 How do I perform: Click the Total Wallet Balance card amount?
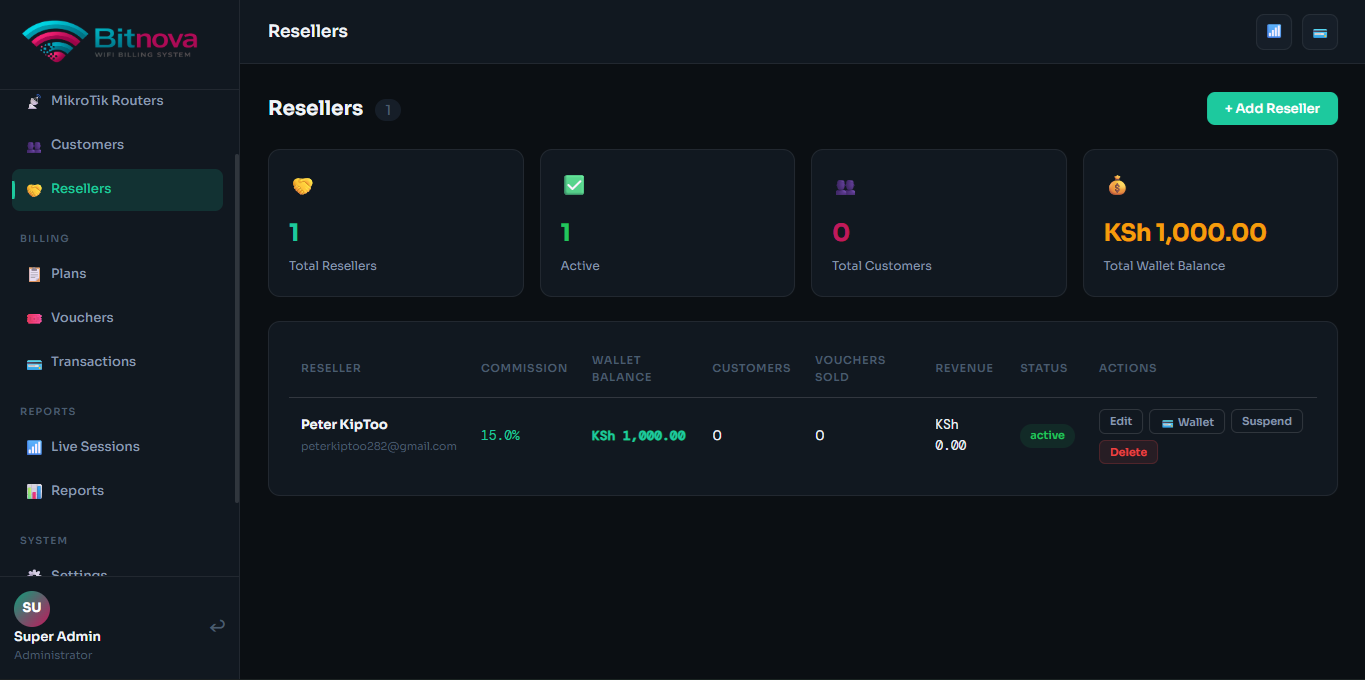click(1185, 233)
